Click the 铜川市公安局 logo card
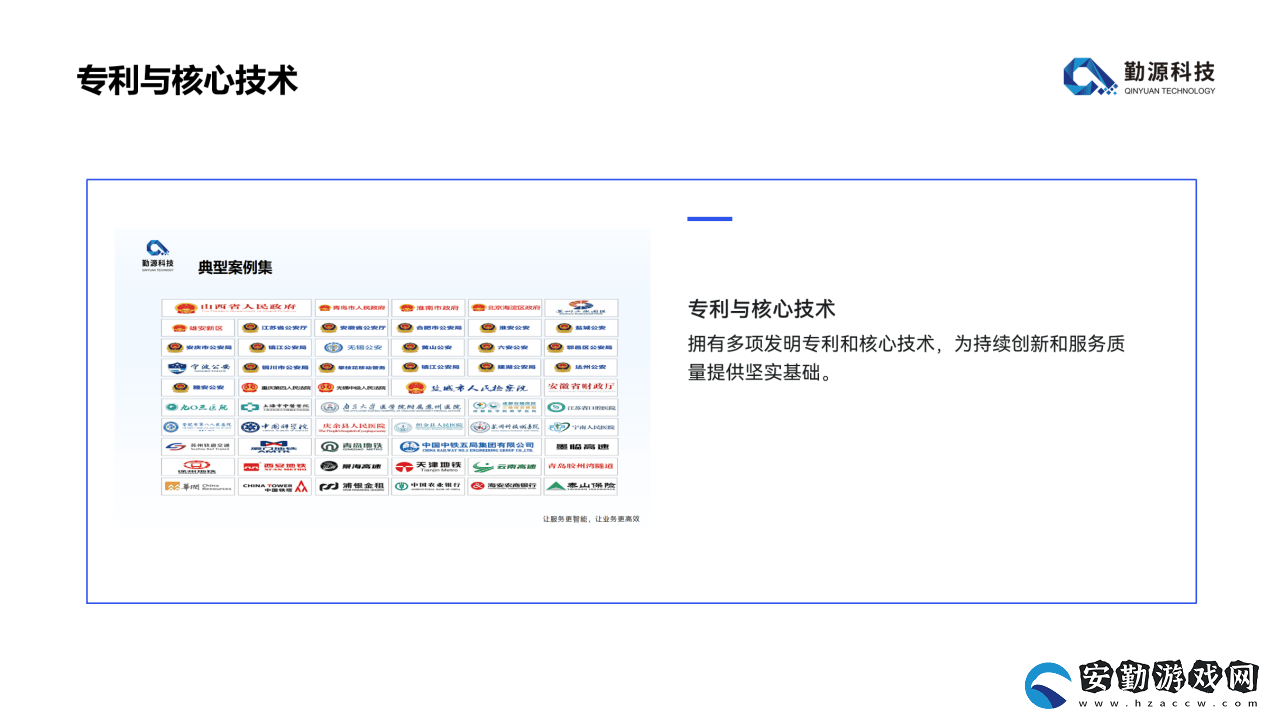 275,367
